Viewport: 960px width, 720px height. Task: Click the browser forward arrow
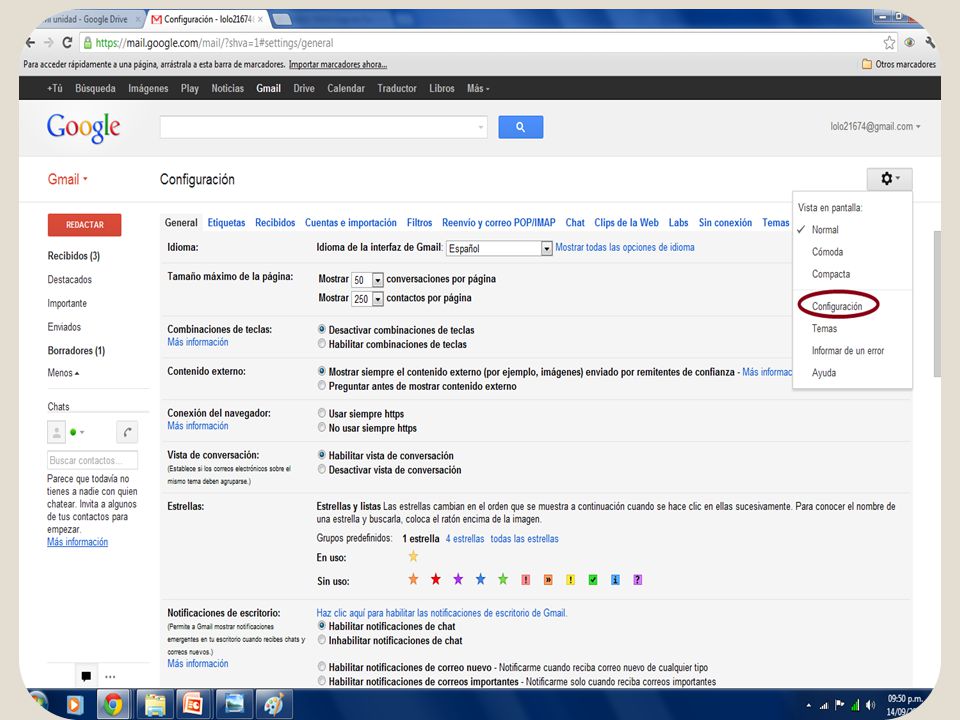(x=48, y=43)
